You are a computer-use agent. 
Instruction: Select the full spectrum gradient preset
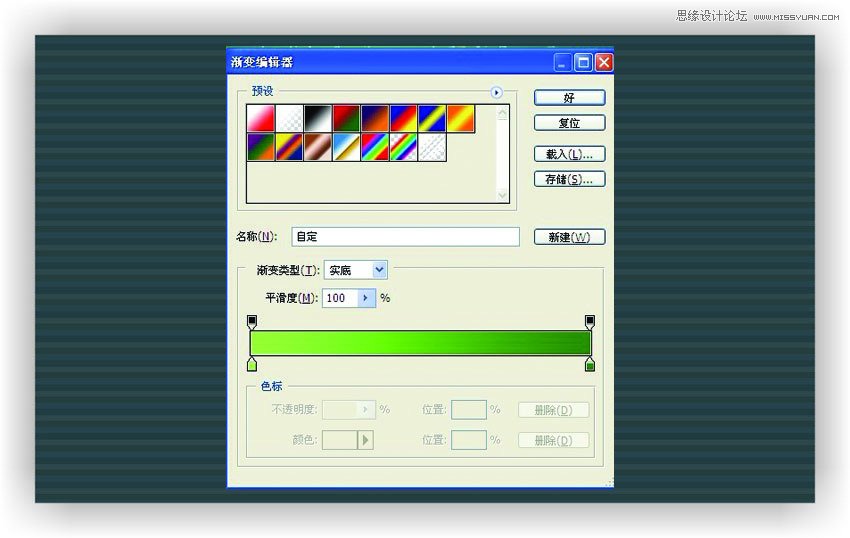point(375,147)
